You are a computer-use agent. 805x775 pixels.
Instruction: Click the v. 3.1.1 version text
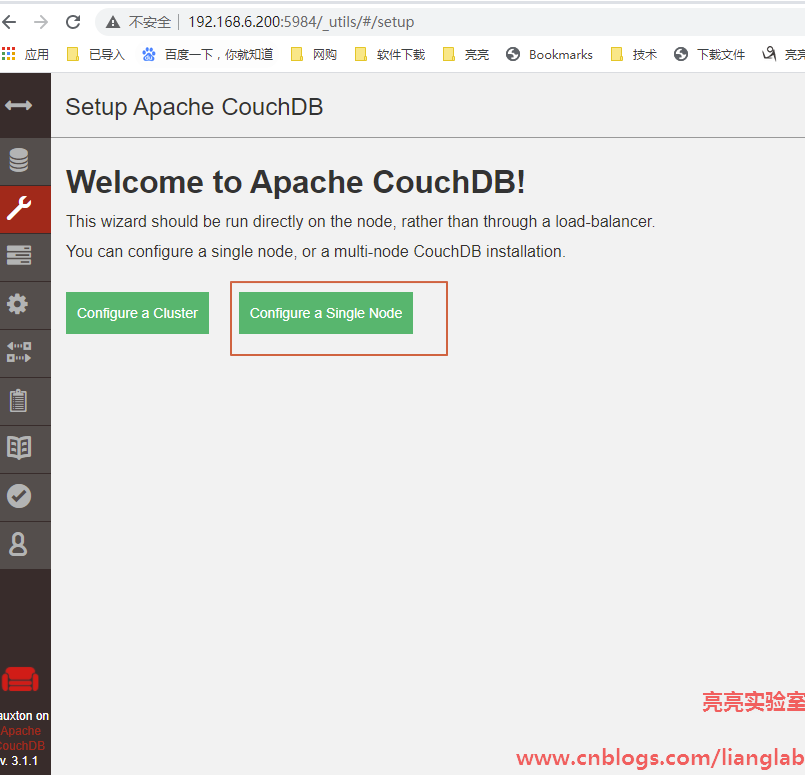[x=20, y=761]
